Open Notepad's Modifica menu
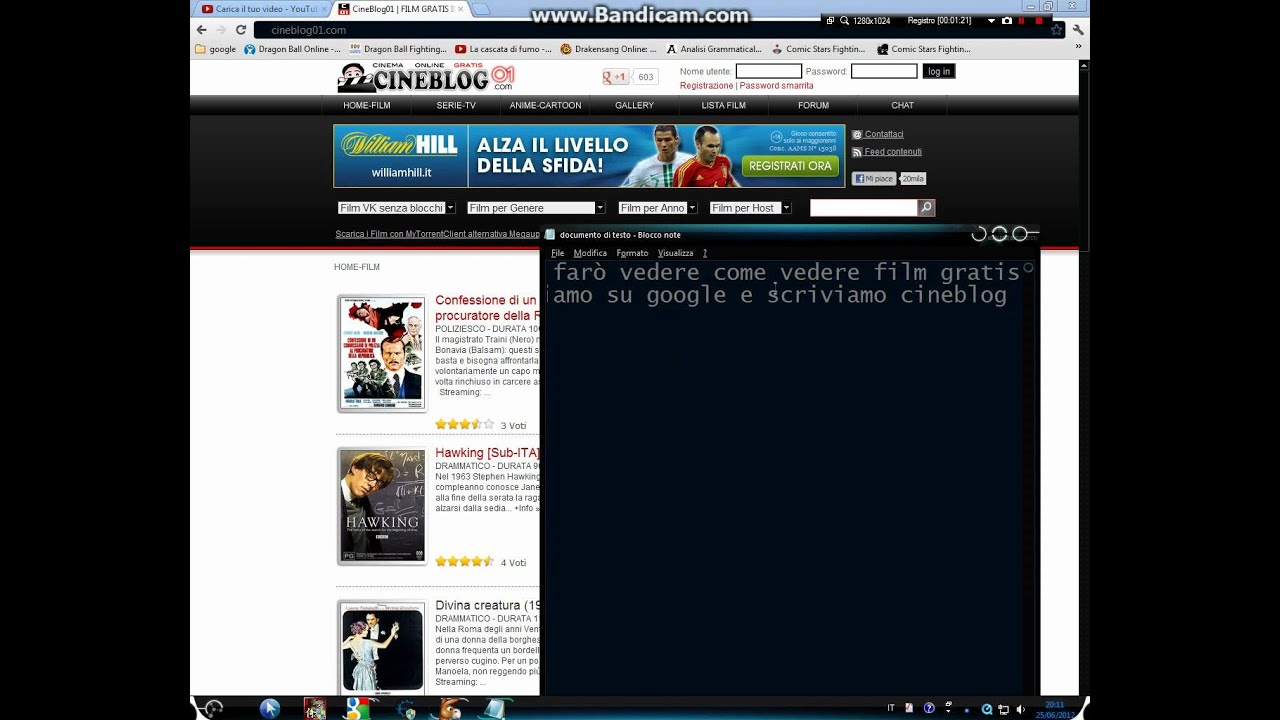1280x720 pixels. (x=590, y=253)
